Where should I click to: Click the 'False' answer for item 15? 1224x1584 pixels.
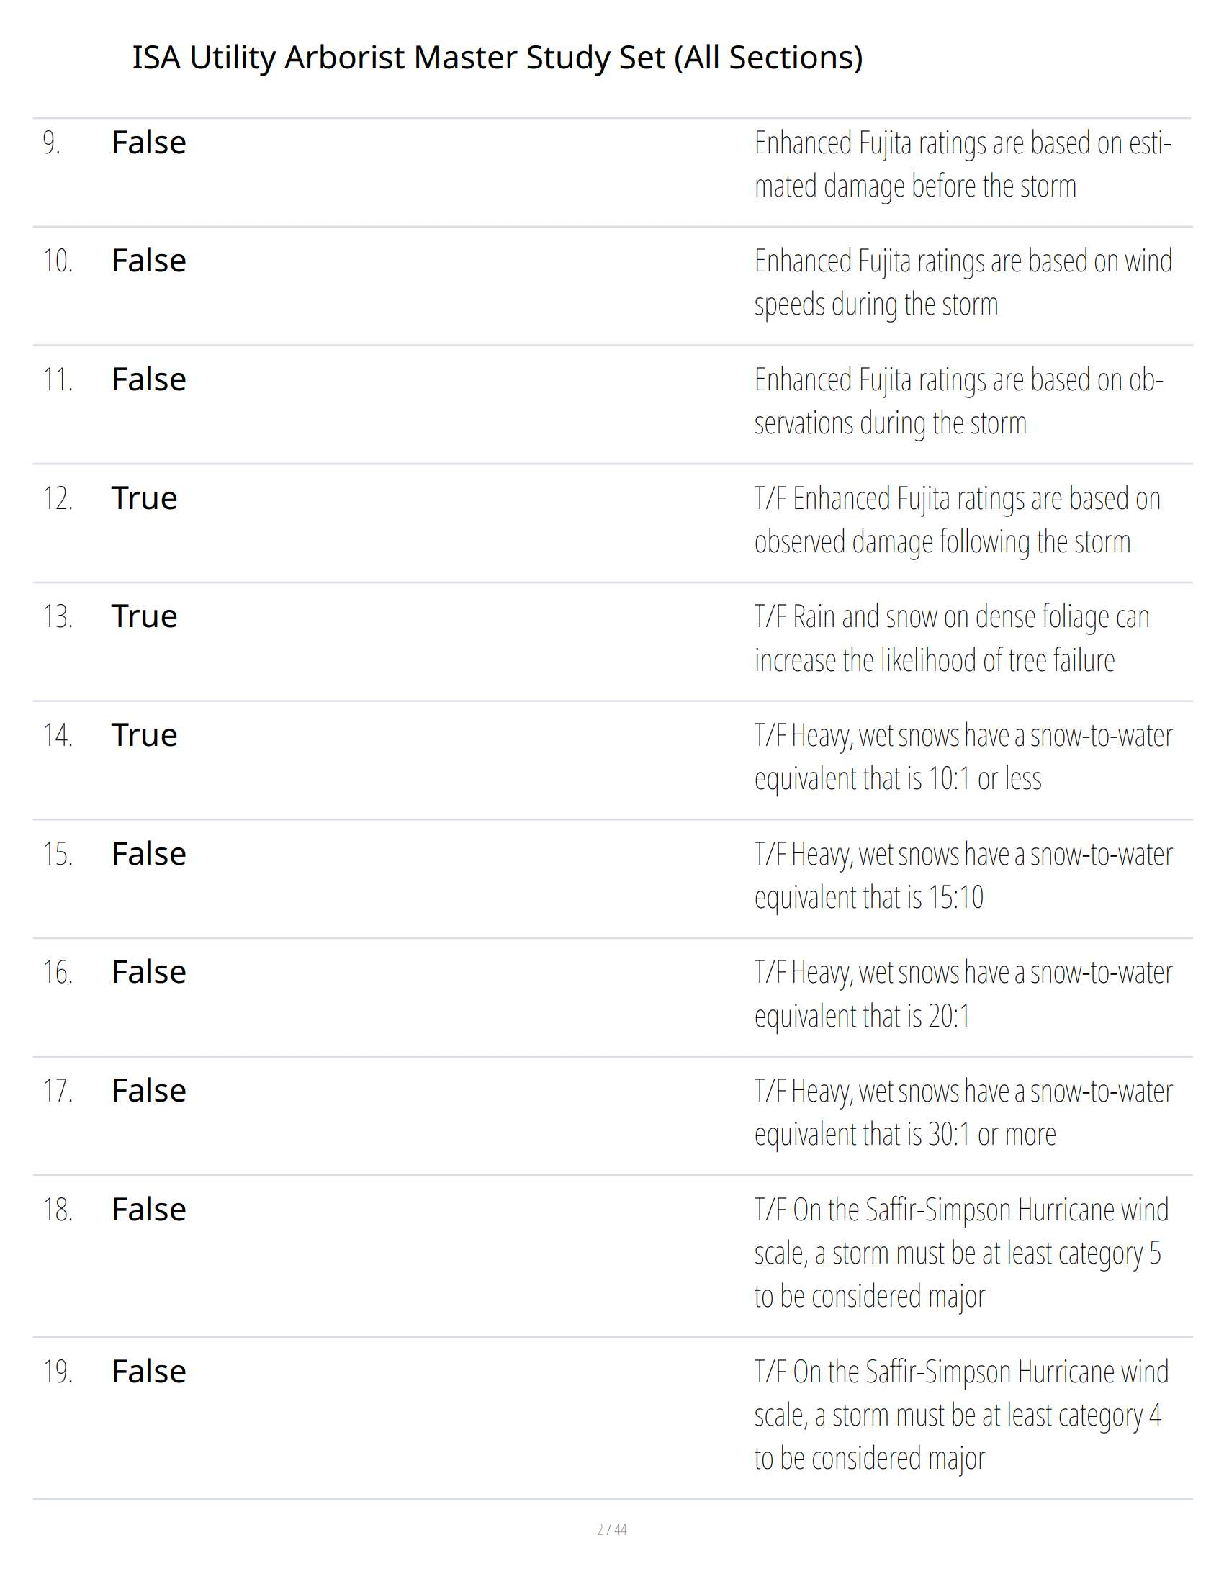click(x=148, y=854)
